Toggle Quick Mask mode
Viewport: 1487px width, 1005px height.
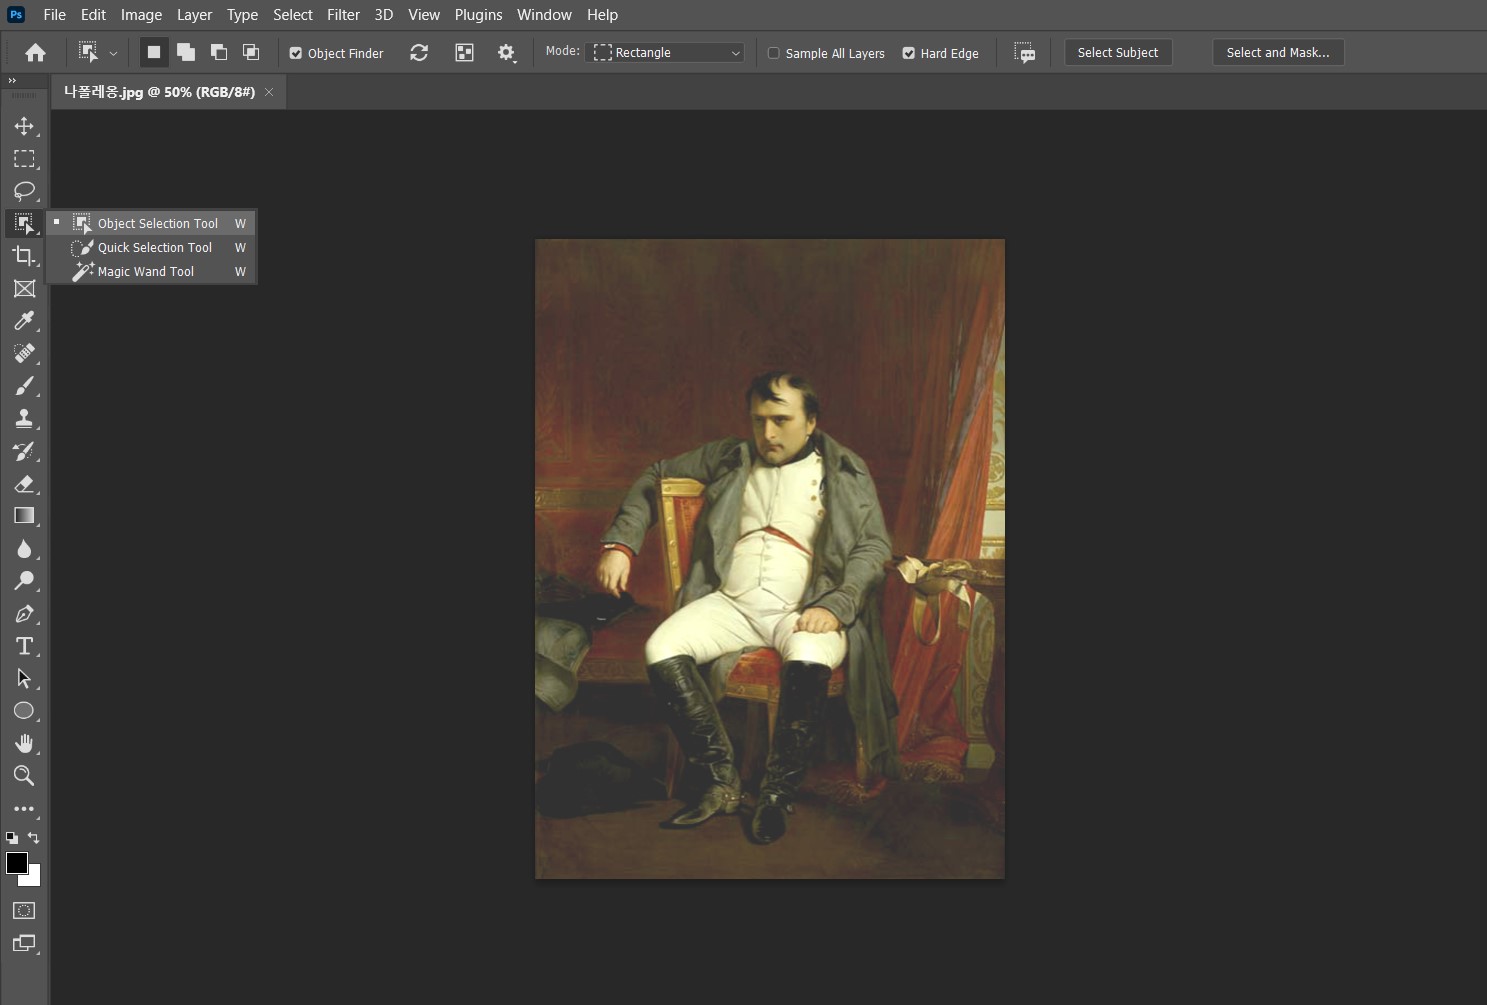click(24, 911)
